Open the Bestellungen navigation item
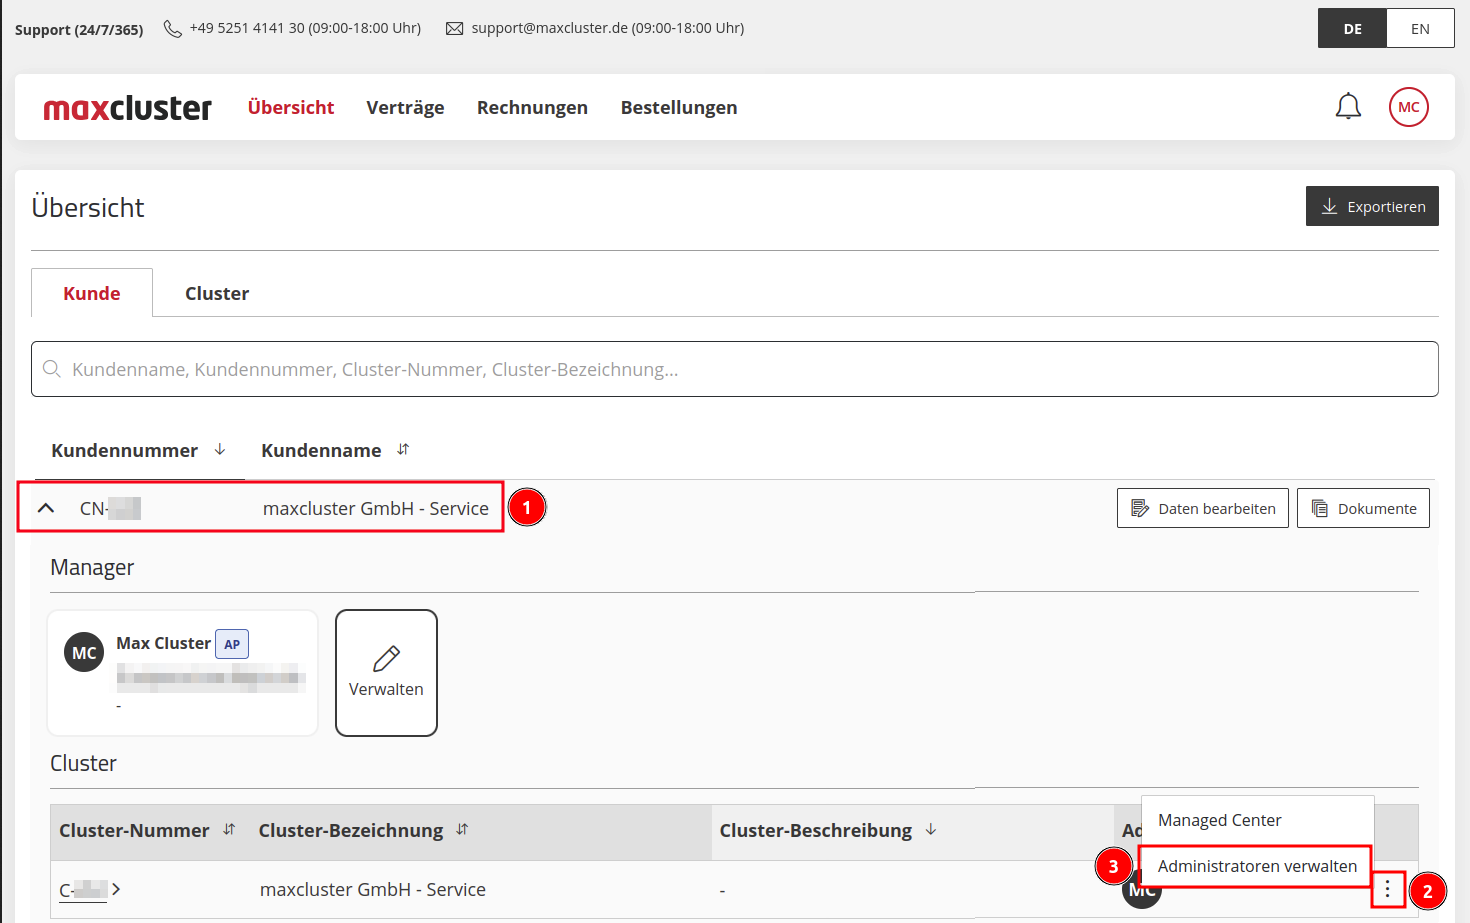1470x923 pixels. click(679, 107)
